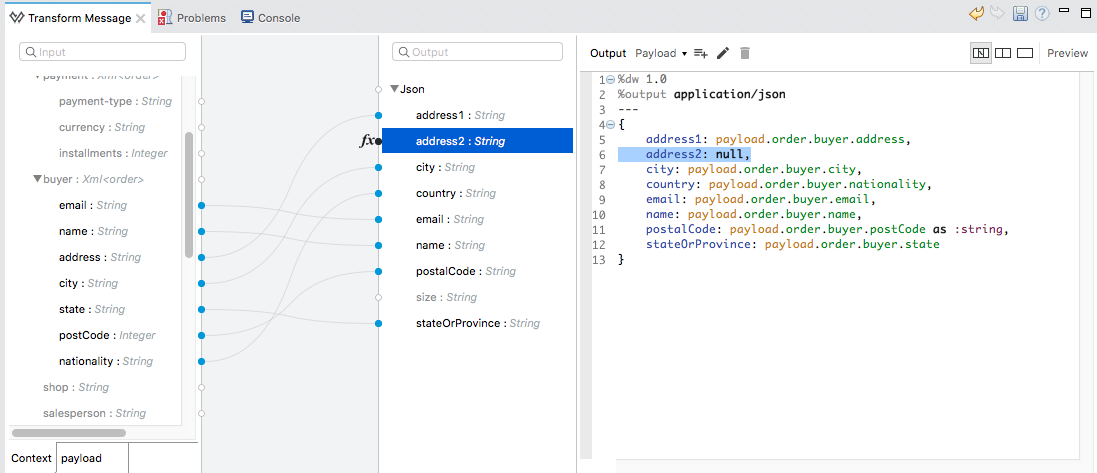Close the Transform Message tab

[x=141, y=18]
